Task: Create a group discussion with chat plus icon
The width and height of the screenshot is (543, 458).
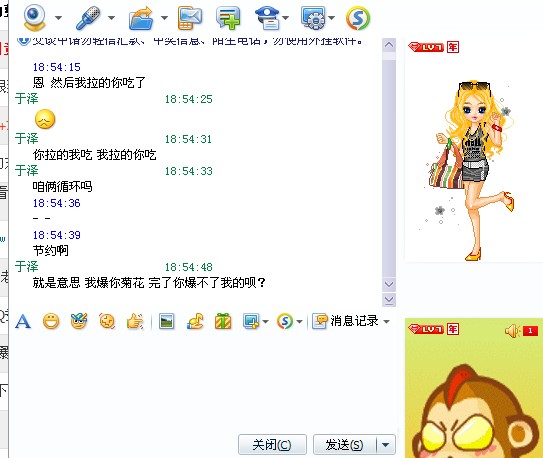Action: 228,18
